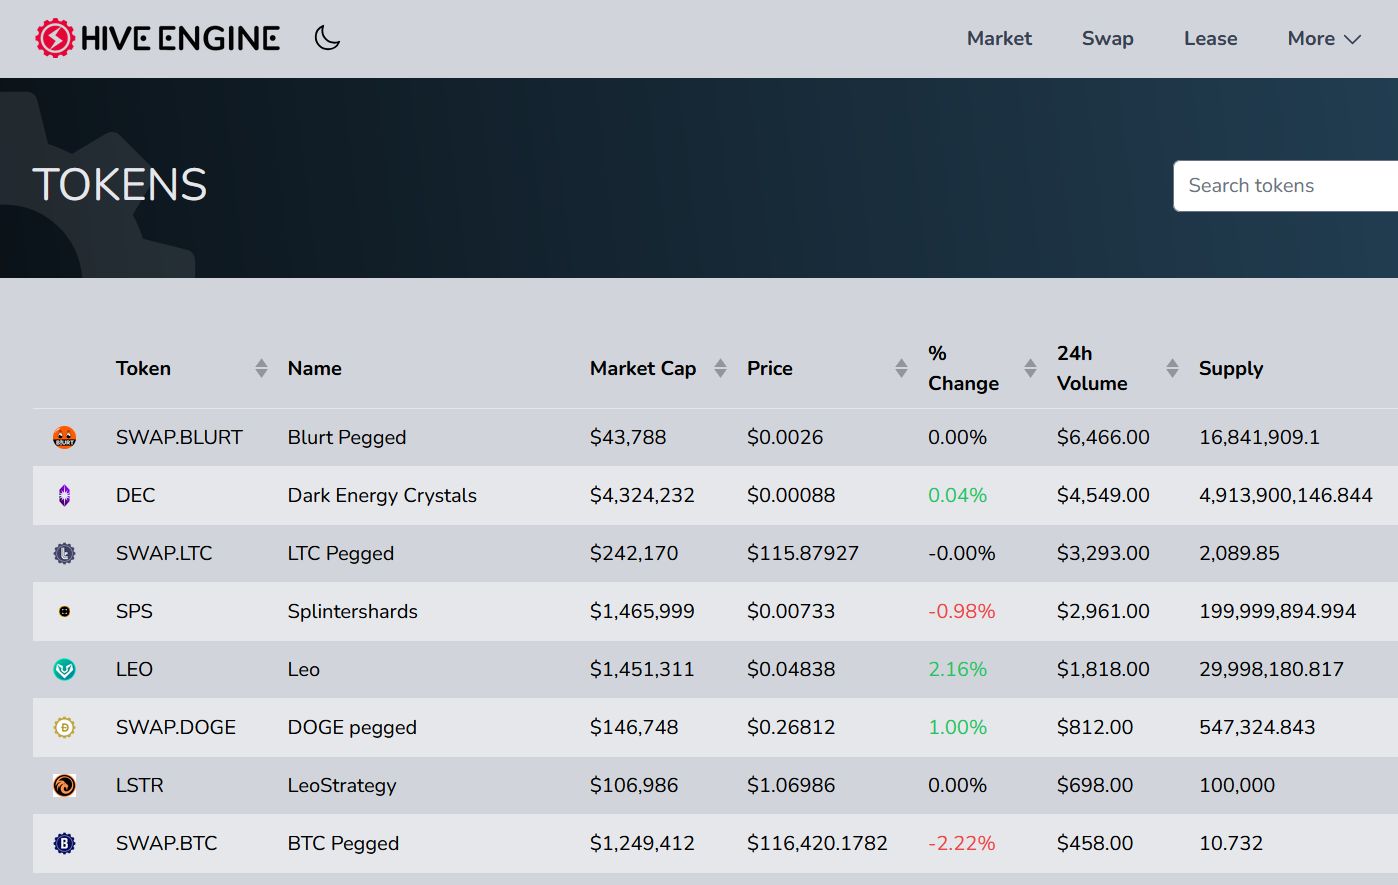Focus the Search tokens field
The height and width of the screenshot is (885, 1398).
pos(1286,185)
